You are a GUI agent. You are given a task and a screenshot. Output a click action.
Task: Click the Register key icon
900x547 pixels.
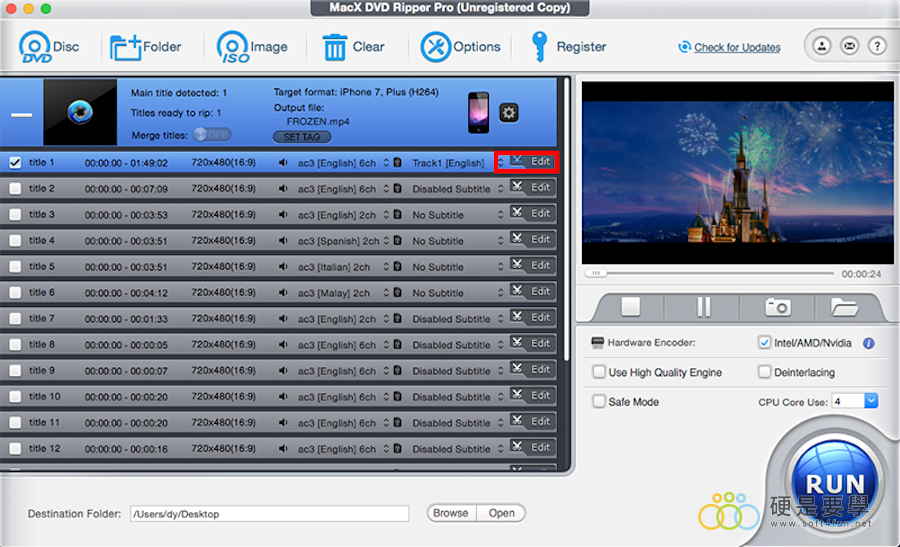540,47
